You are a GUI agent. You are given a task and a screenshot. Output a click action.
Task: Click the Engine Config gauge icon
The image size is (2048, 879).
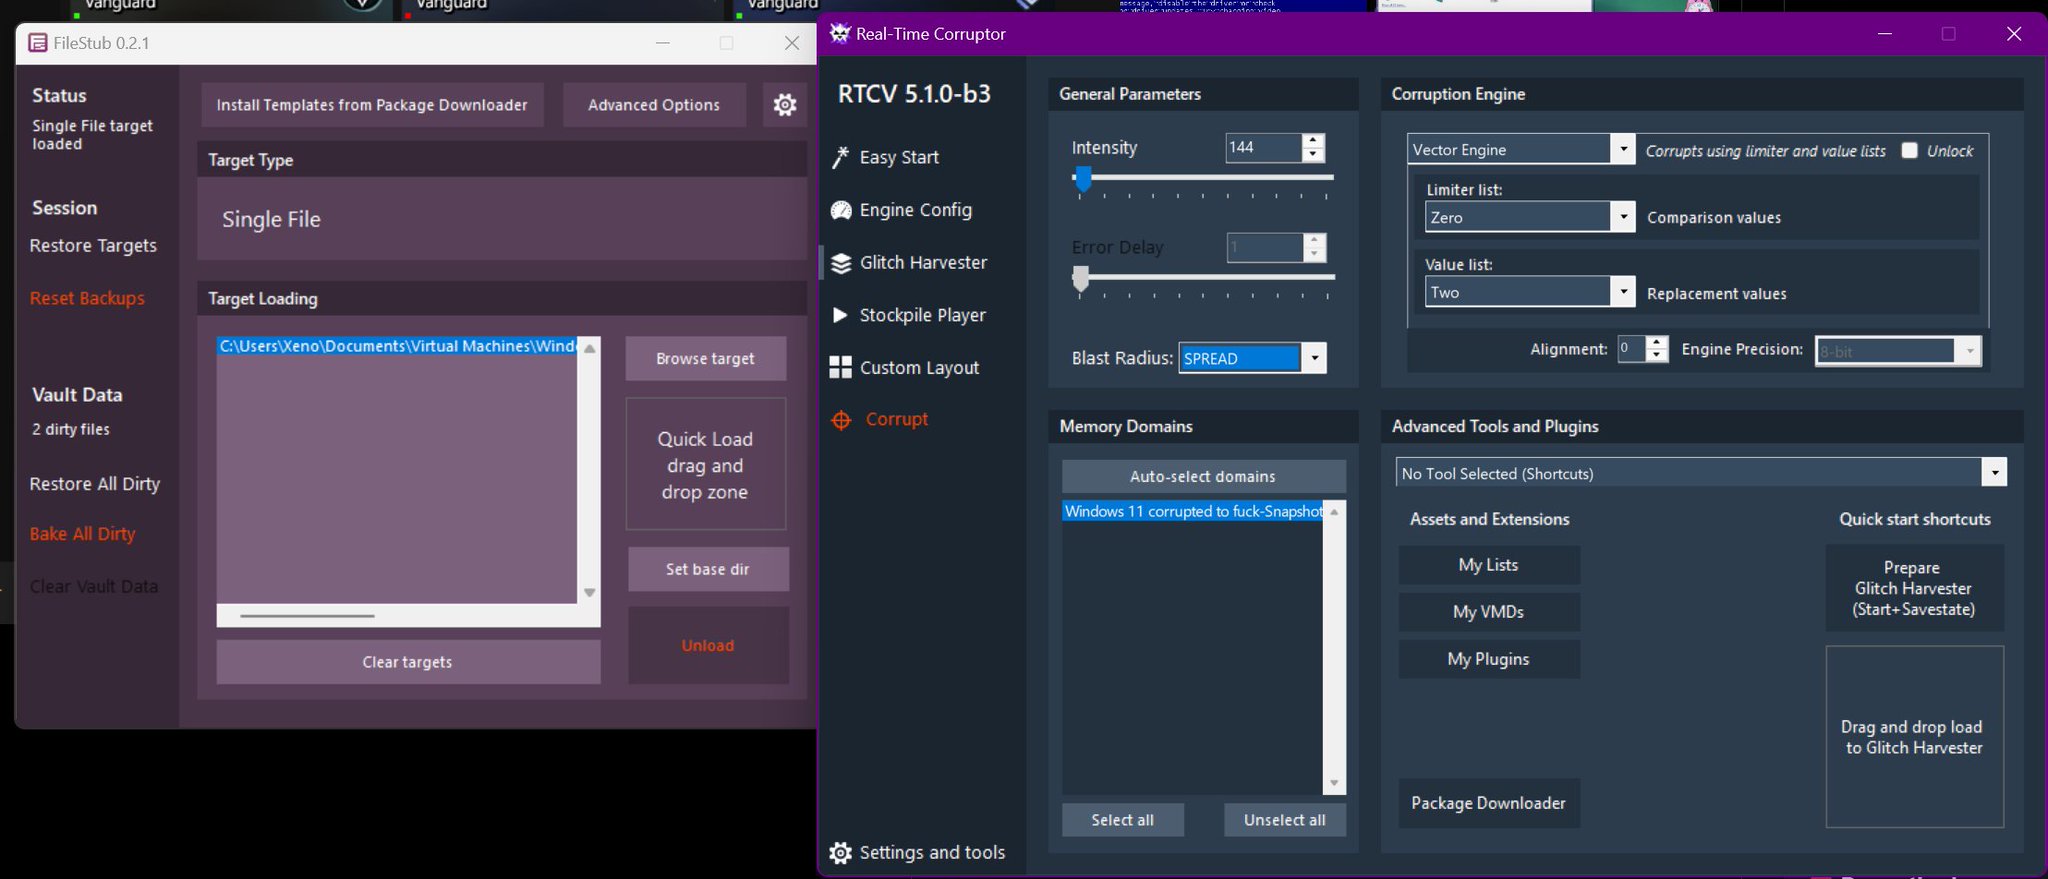pyautogui.click(x=841, y=210)
